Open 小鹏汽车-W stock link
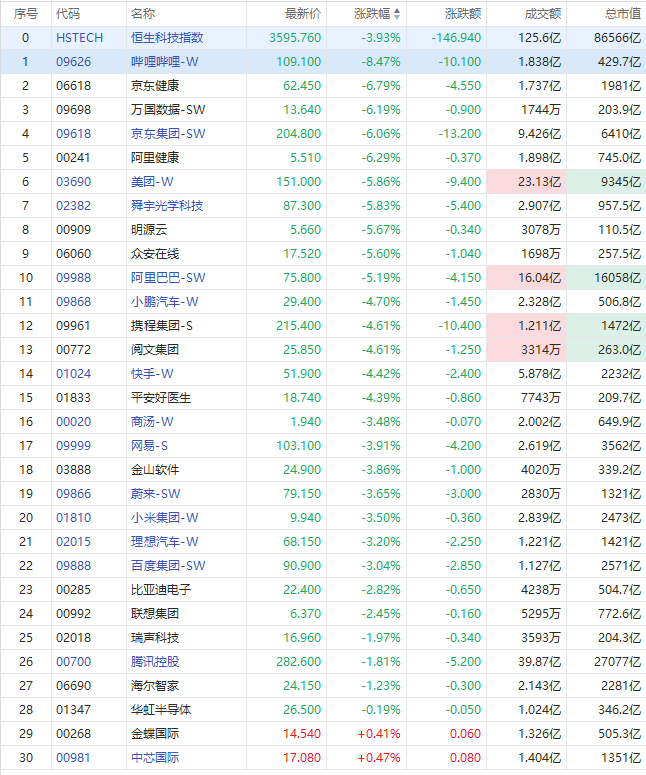Image resolution: width=646 pixels, height=775 pixels. pyautogui.click(x=165, y=302)
